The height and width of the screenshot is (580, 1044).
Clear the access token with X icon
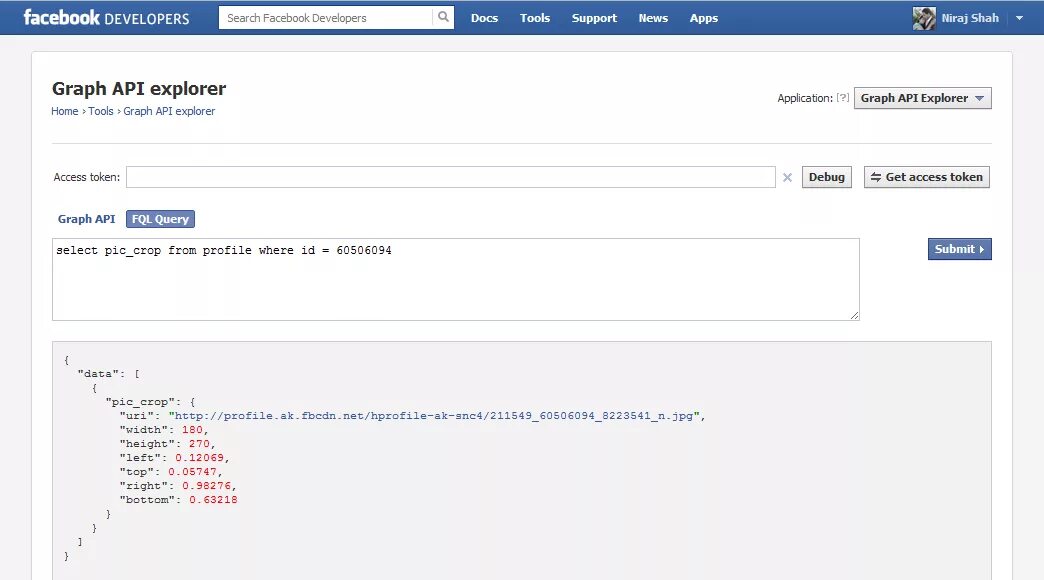pos(787,177)
